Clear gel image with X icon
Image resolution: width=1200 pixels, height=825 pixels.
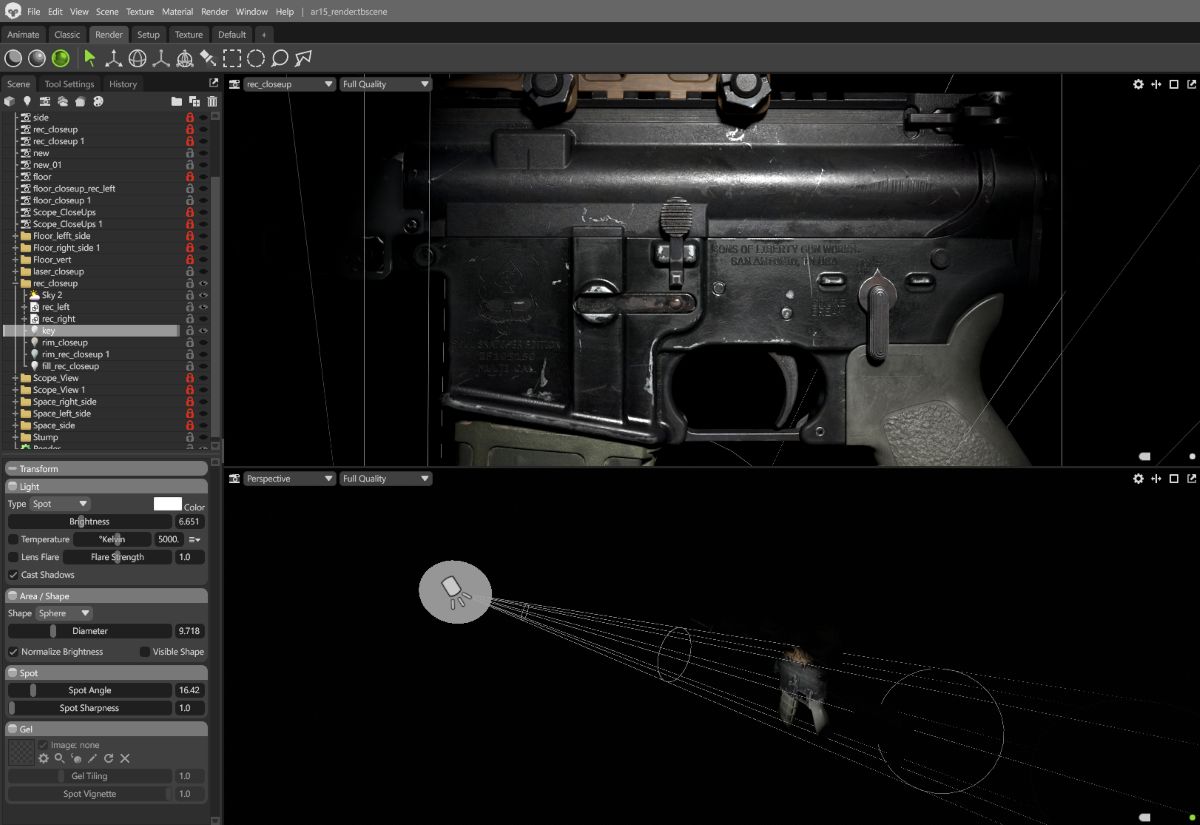(x=125, y=758)
